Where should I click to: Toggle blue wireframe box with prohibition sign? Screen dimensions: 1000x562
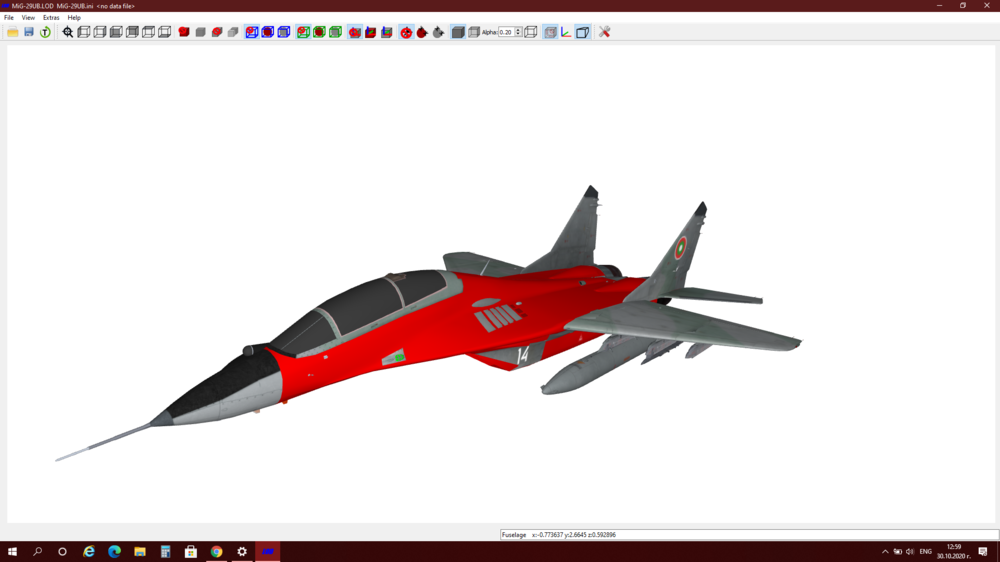click(x=252, y=32)
